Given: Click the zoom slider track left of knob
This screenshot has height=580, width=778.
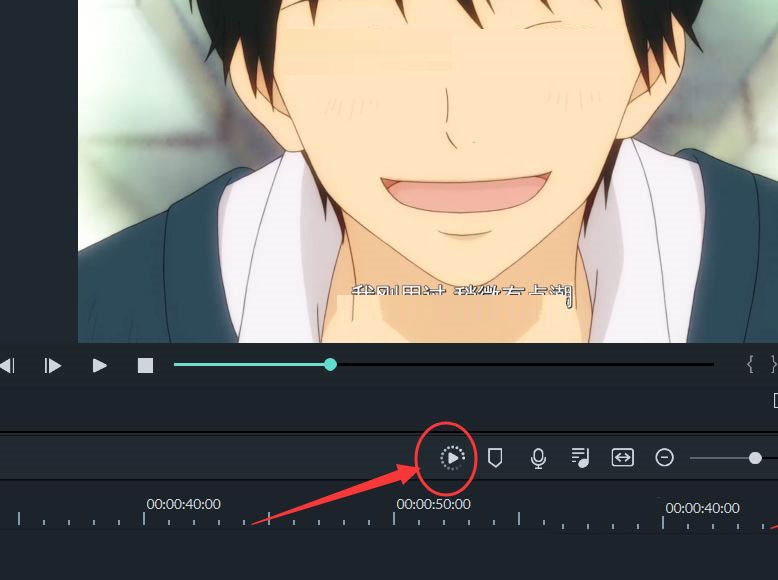Looking at the screenshot, I should click(x=719, y=458).
